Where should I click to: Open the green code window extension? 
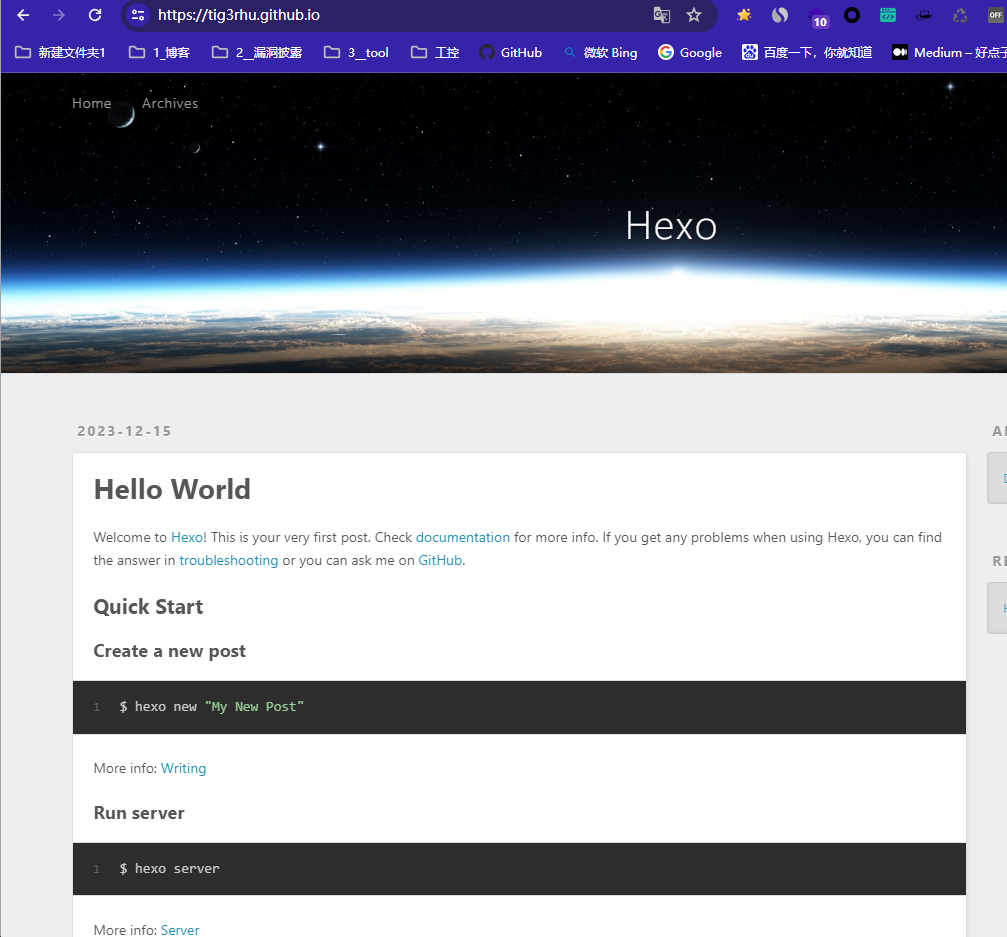[x=888, y=15]
